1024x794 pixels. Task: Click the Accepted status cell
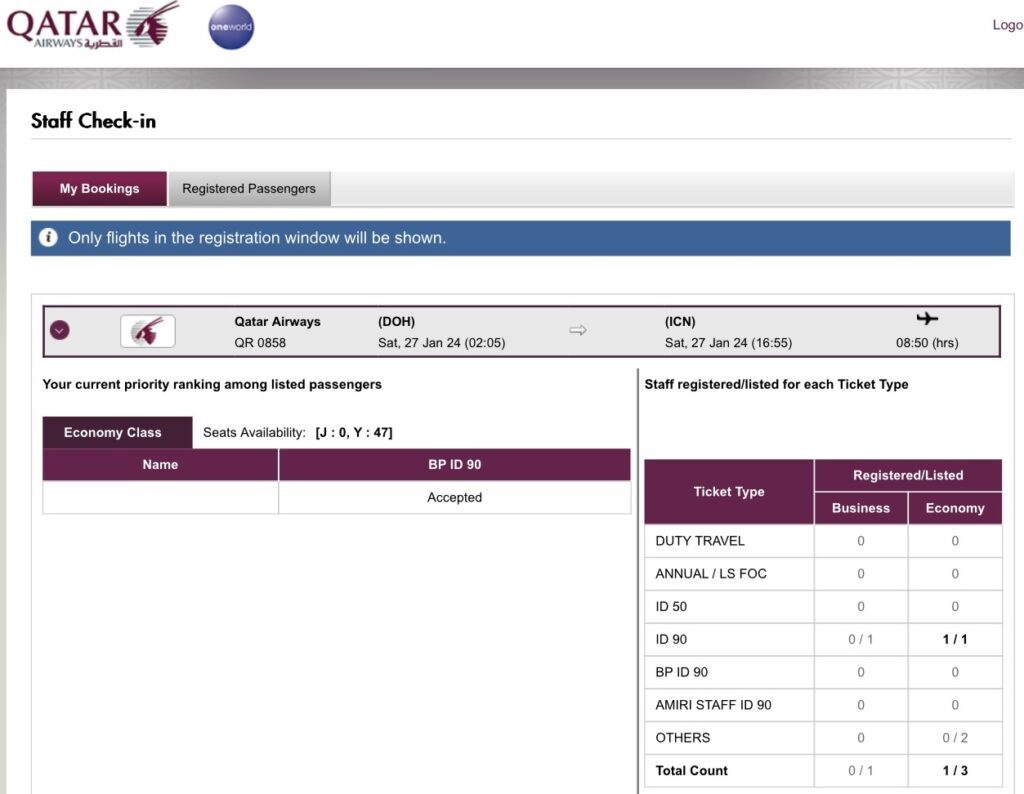point(455,498)
